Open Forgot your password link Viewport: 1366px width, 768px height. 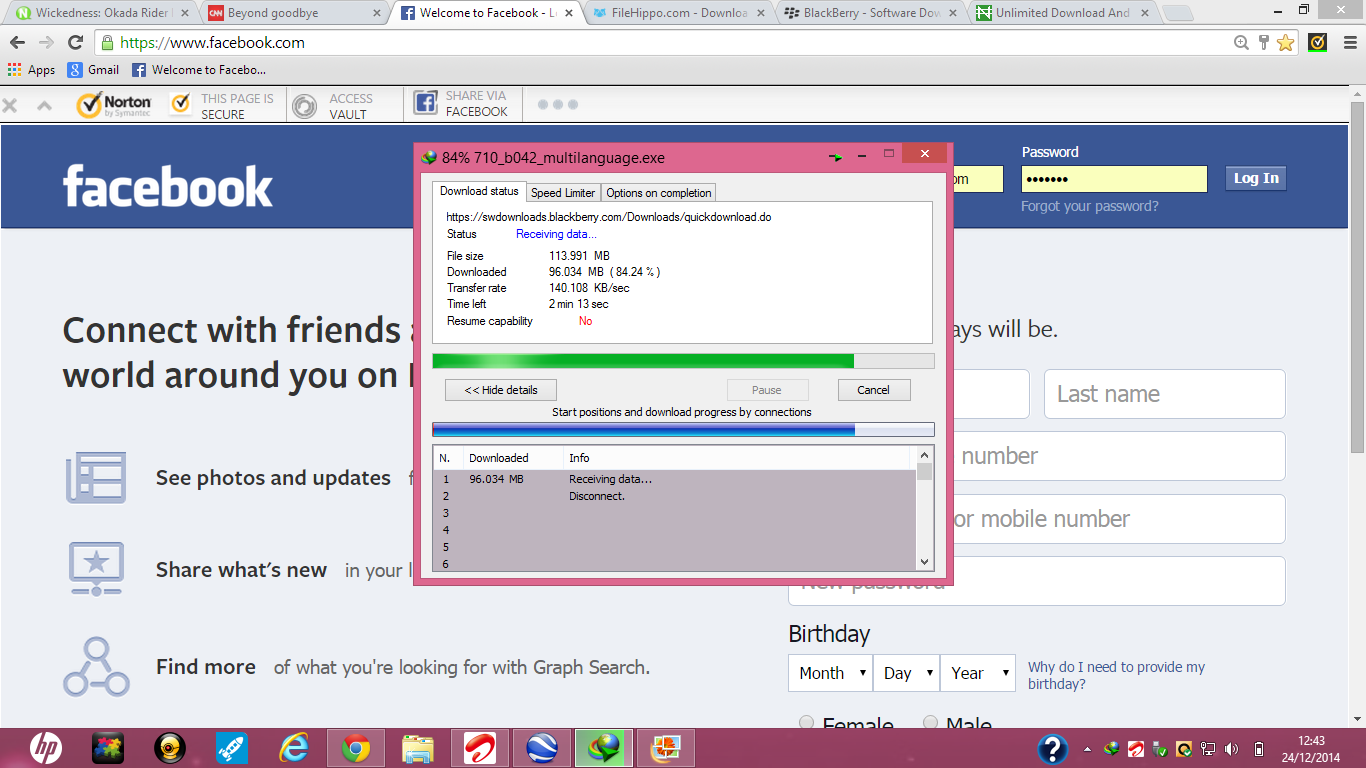click(x=1089, y=206)
